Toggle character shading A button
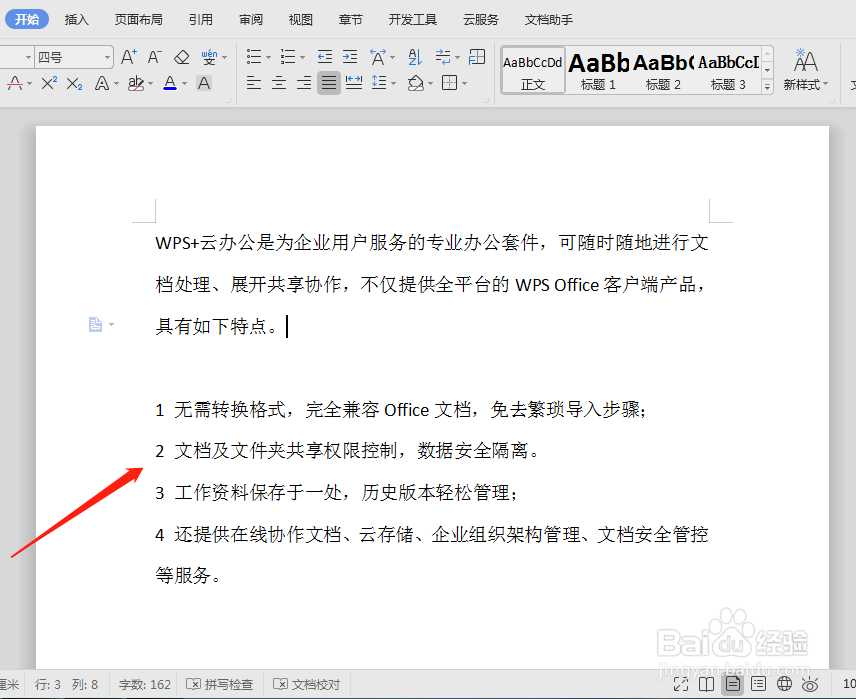The image size is (856, 699). 204,84
